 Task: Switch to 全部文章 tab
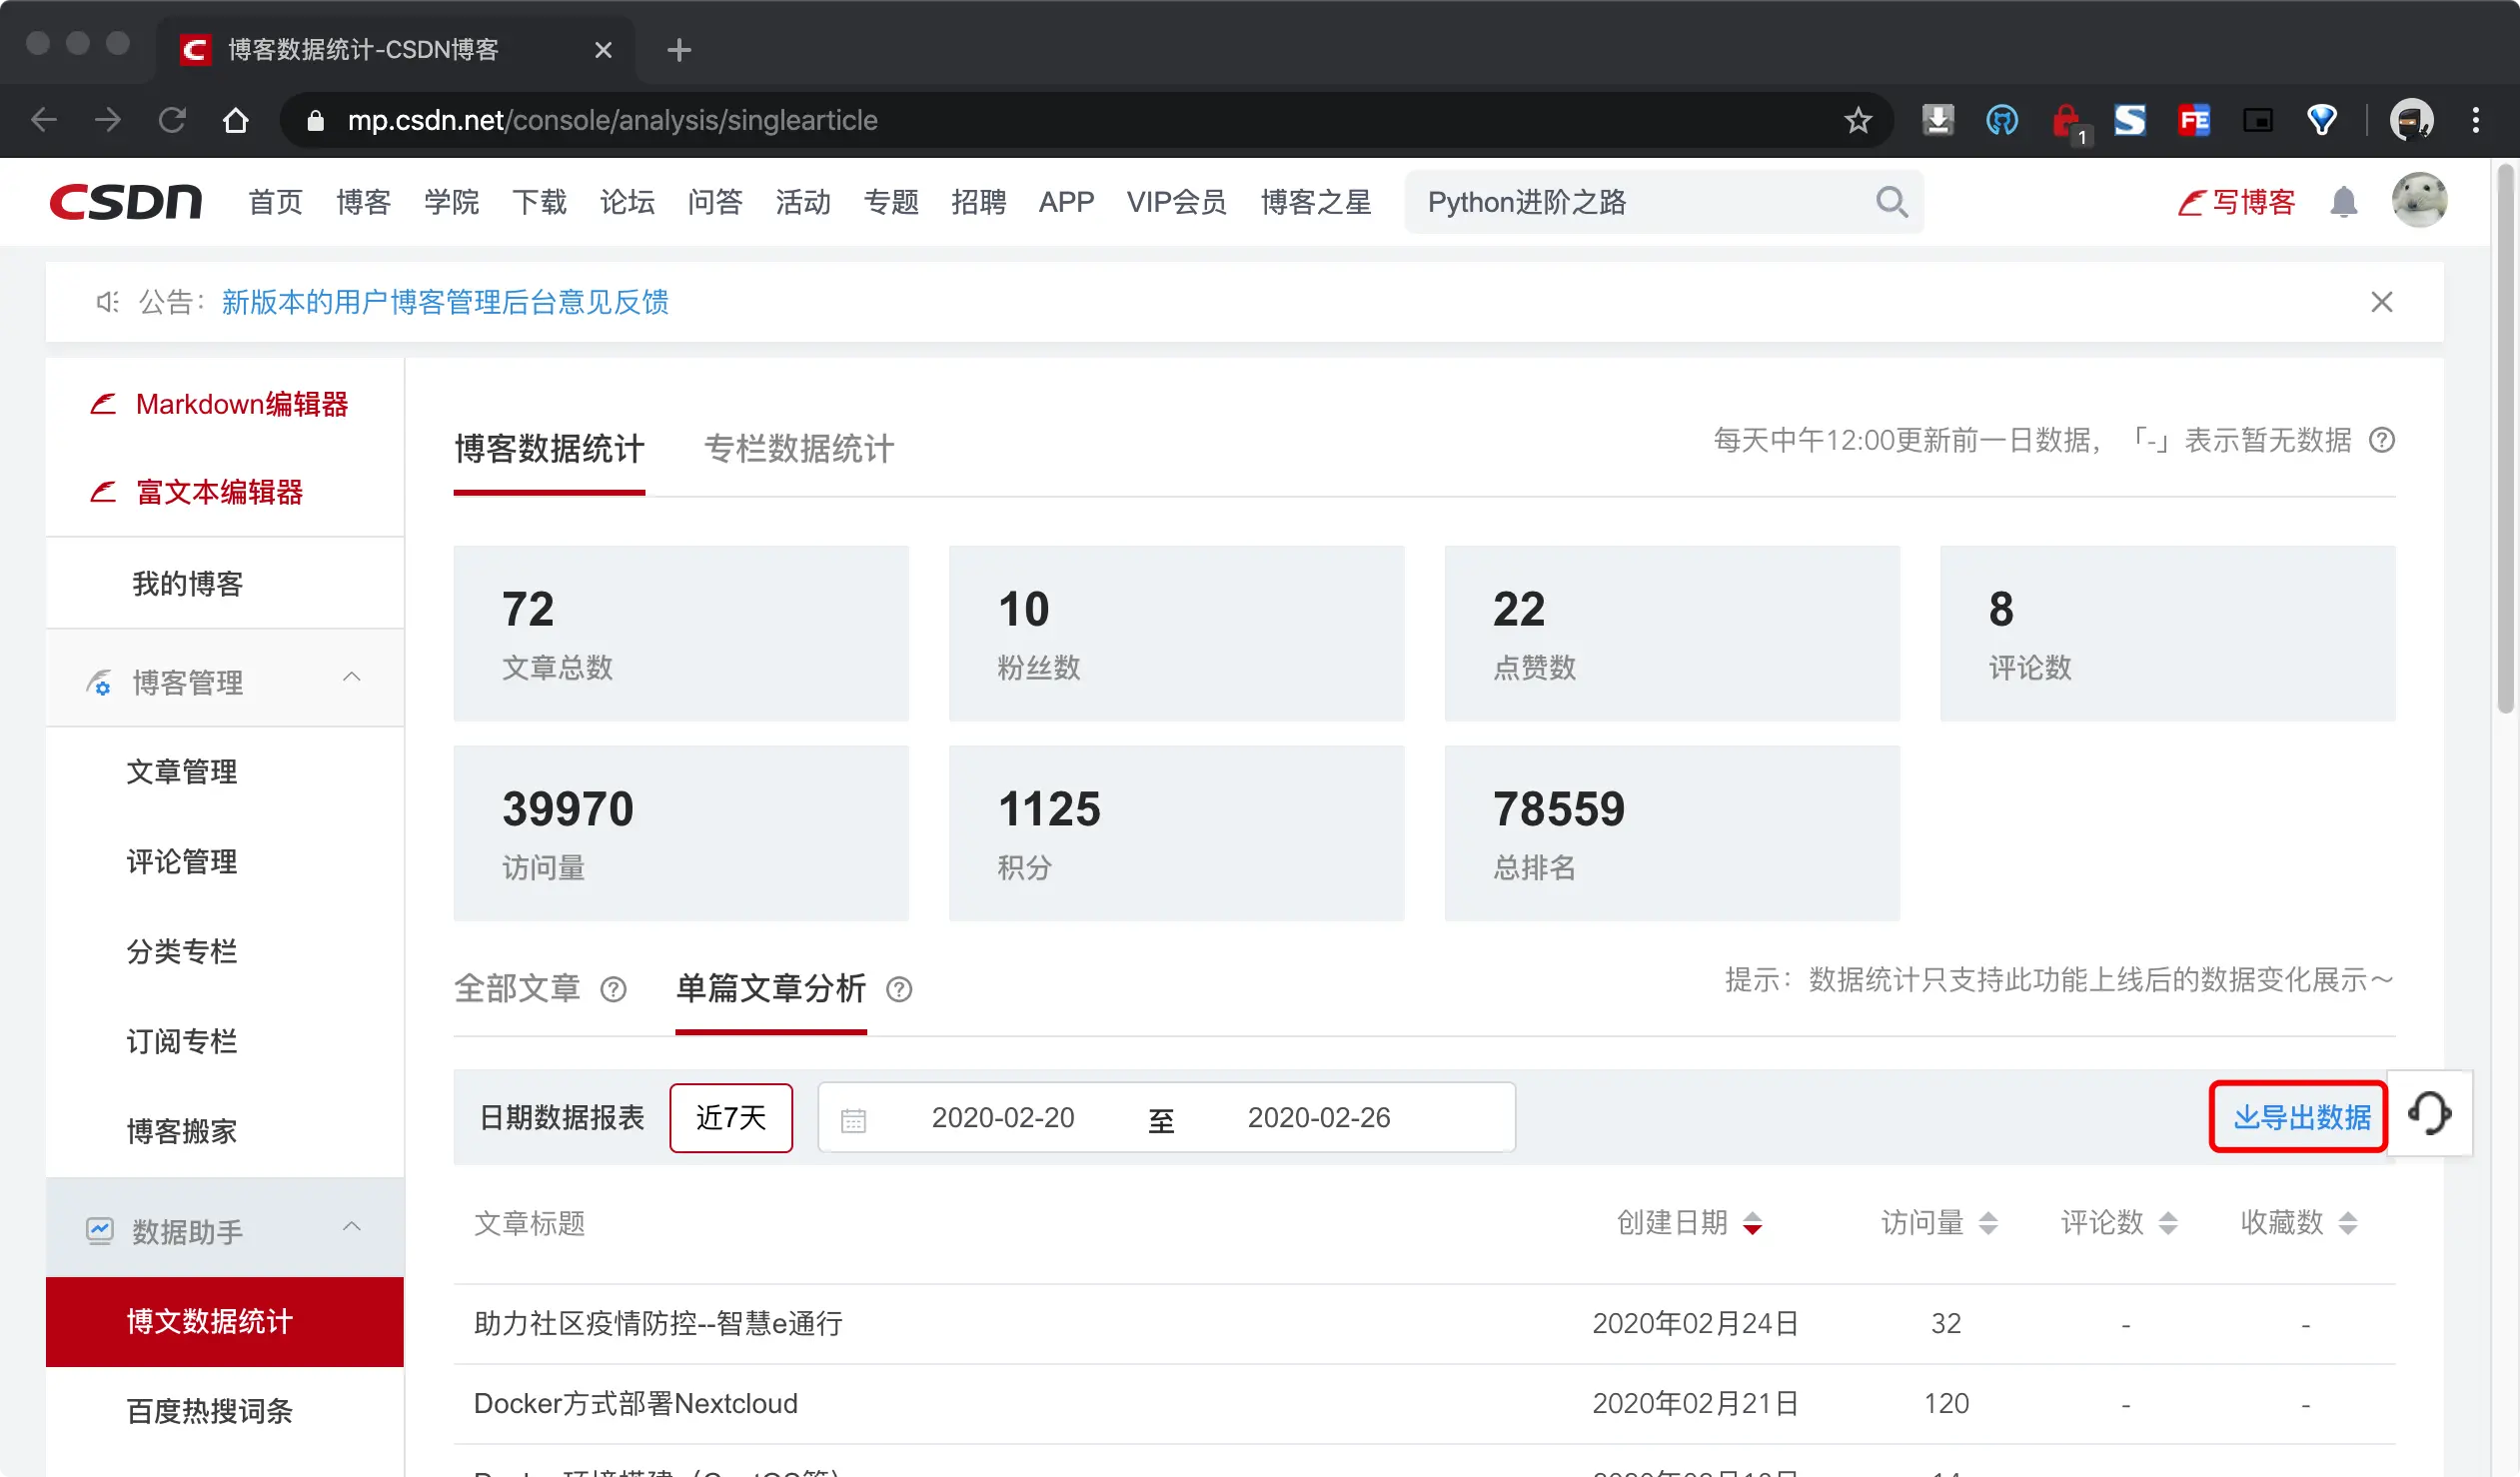pos(517,989)
